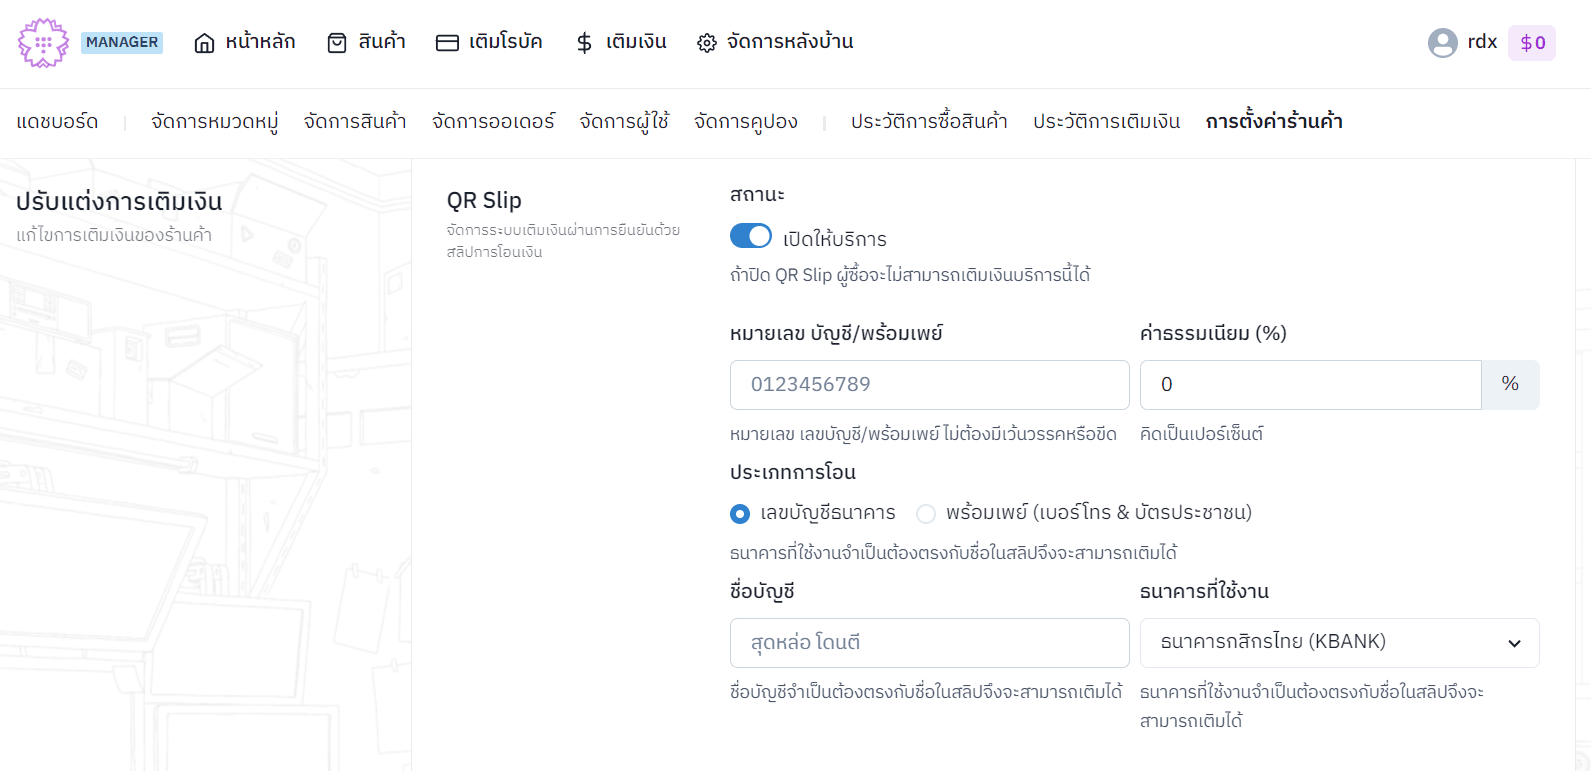
Task: Click the QR Slip section heading
Action: [484, 201]
